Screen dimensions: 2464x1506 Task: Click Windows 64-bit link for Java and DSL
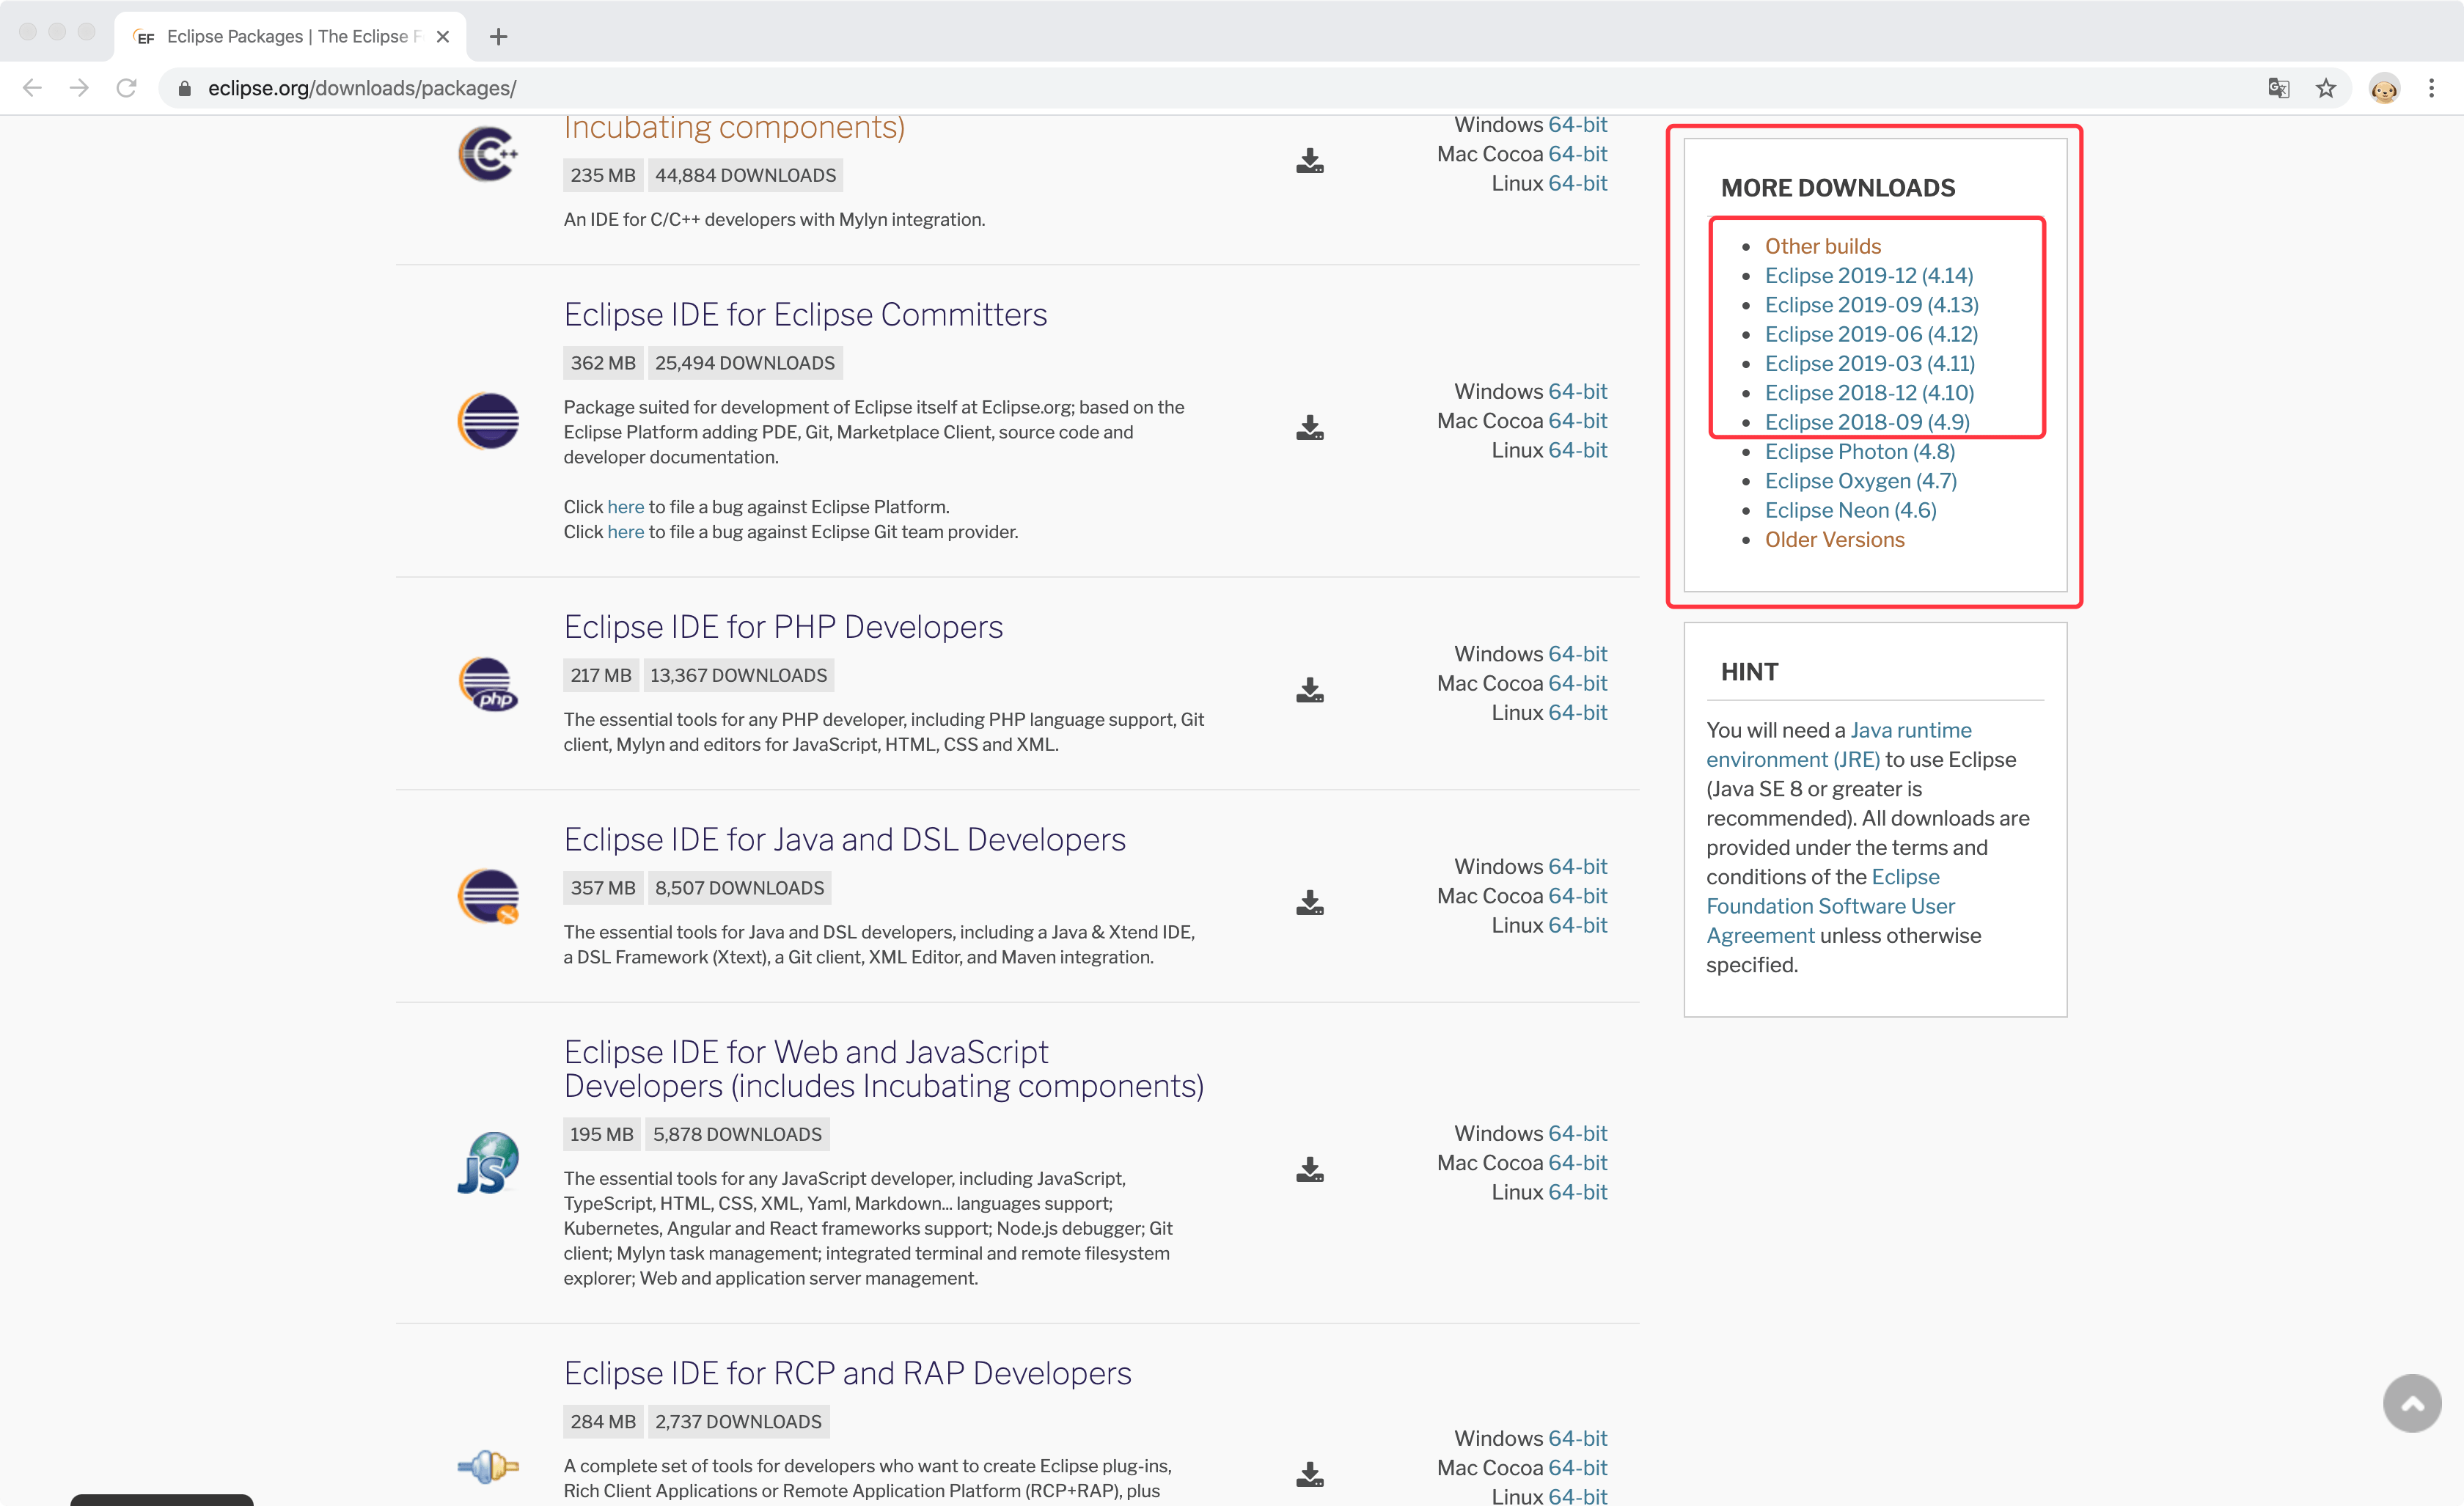click(x=1577, y=866)
